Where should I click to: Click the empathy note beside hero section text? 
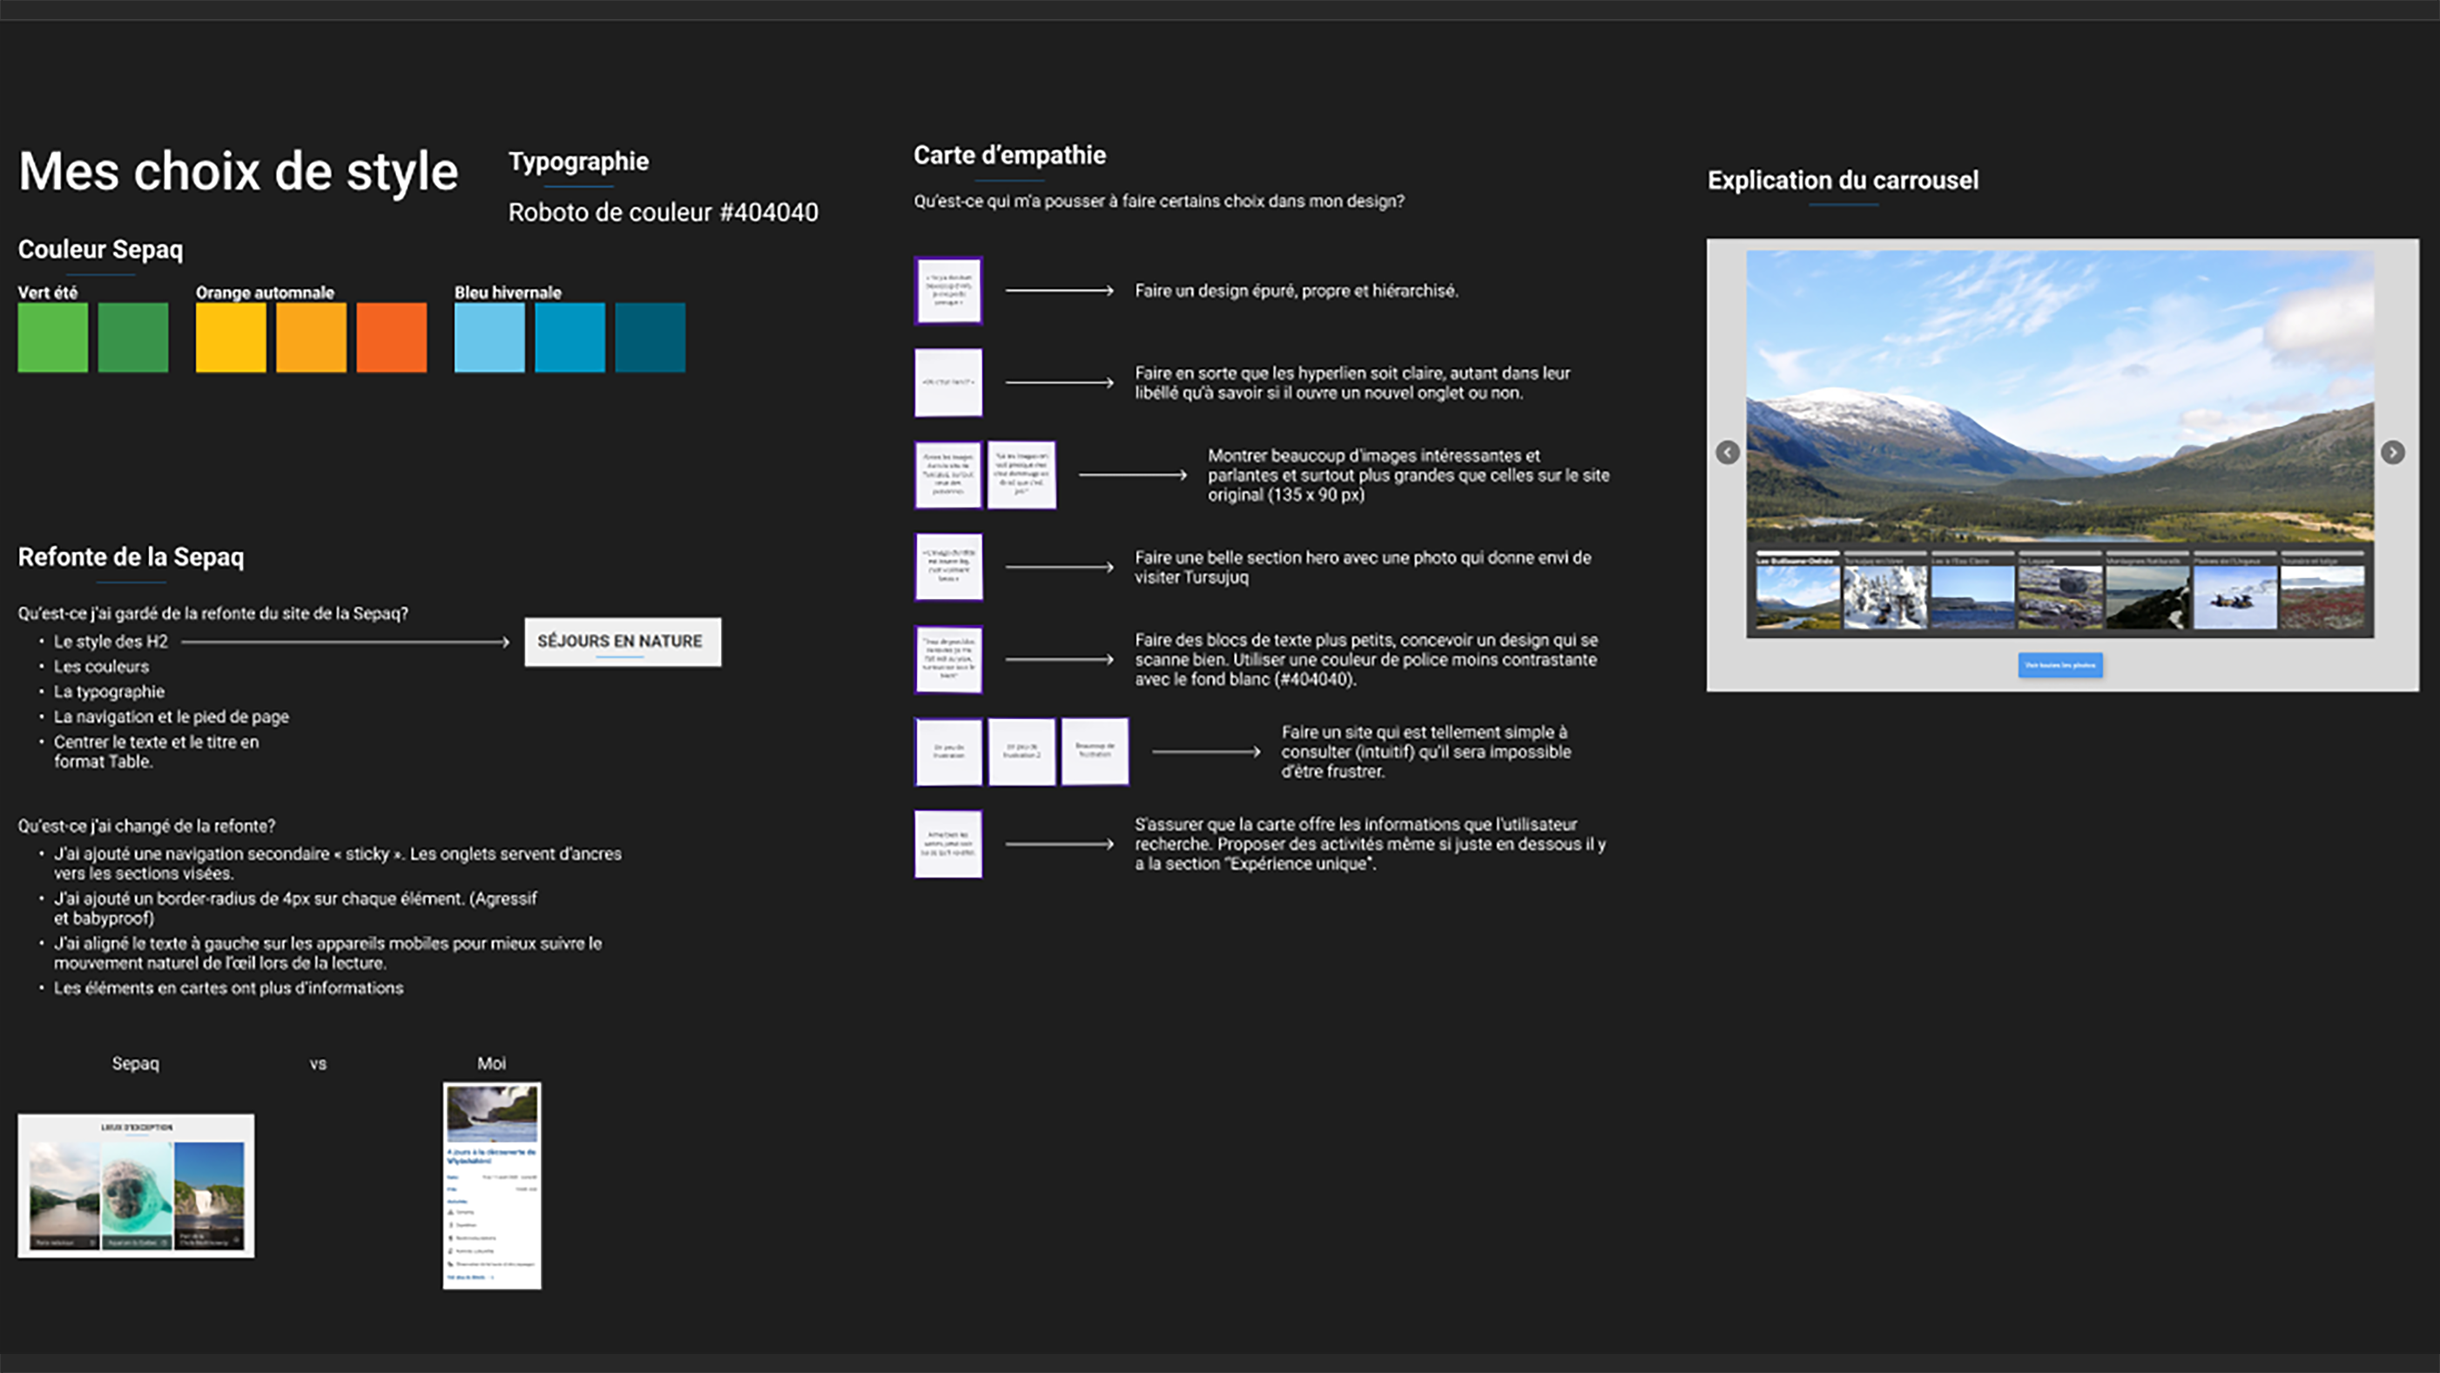[x=948, y=567]
